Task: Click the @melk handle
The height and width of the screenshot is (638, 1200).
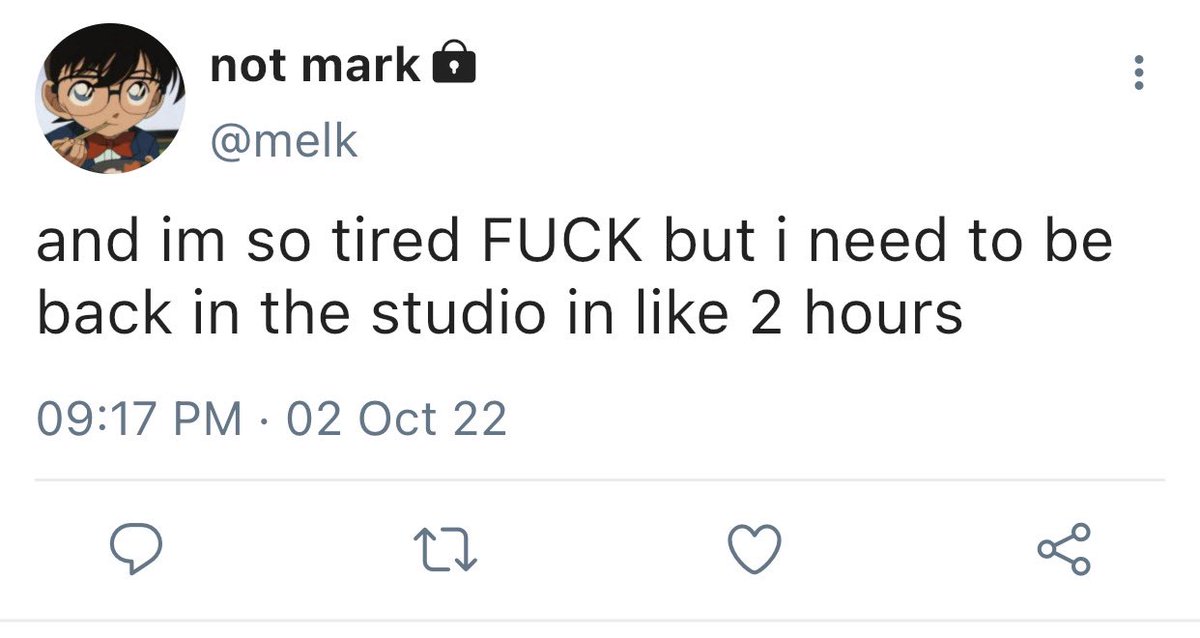Action: pyautogui.click(x=283, y=140)
